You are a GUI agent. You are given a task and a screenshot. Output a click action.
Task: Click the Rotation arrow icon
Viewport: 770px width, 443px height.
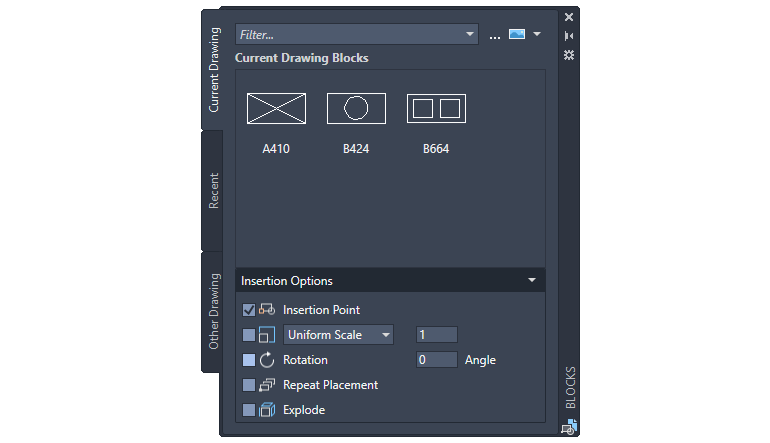pos(267,360)
